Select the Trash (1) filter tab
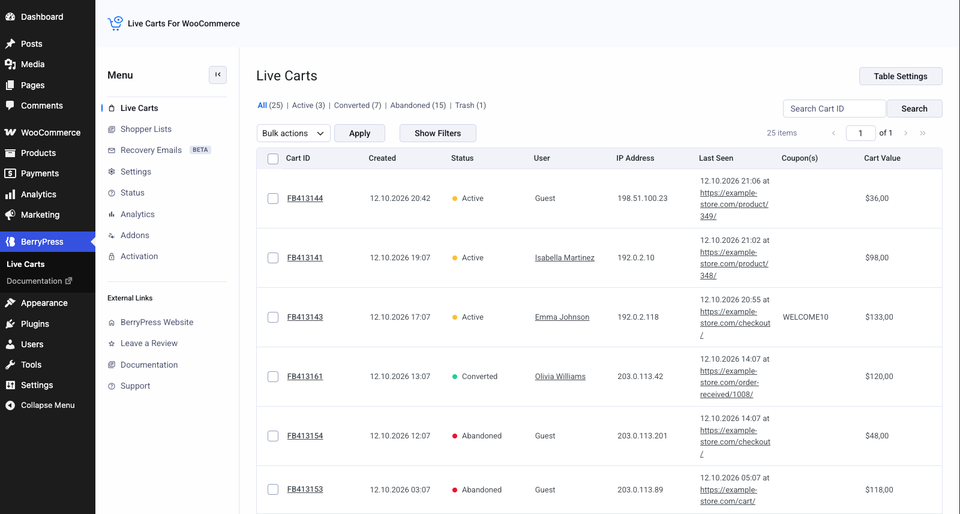 (x=470, y=105)
